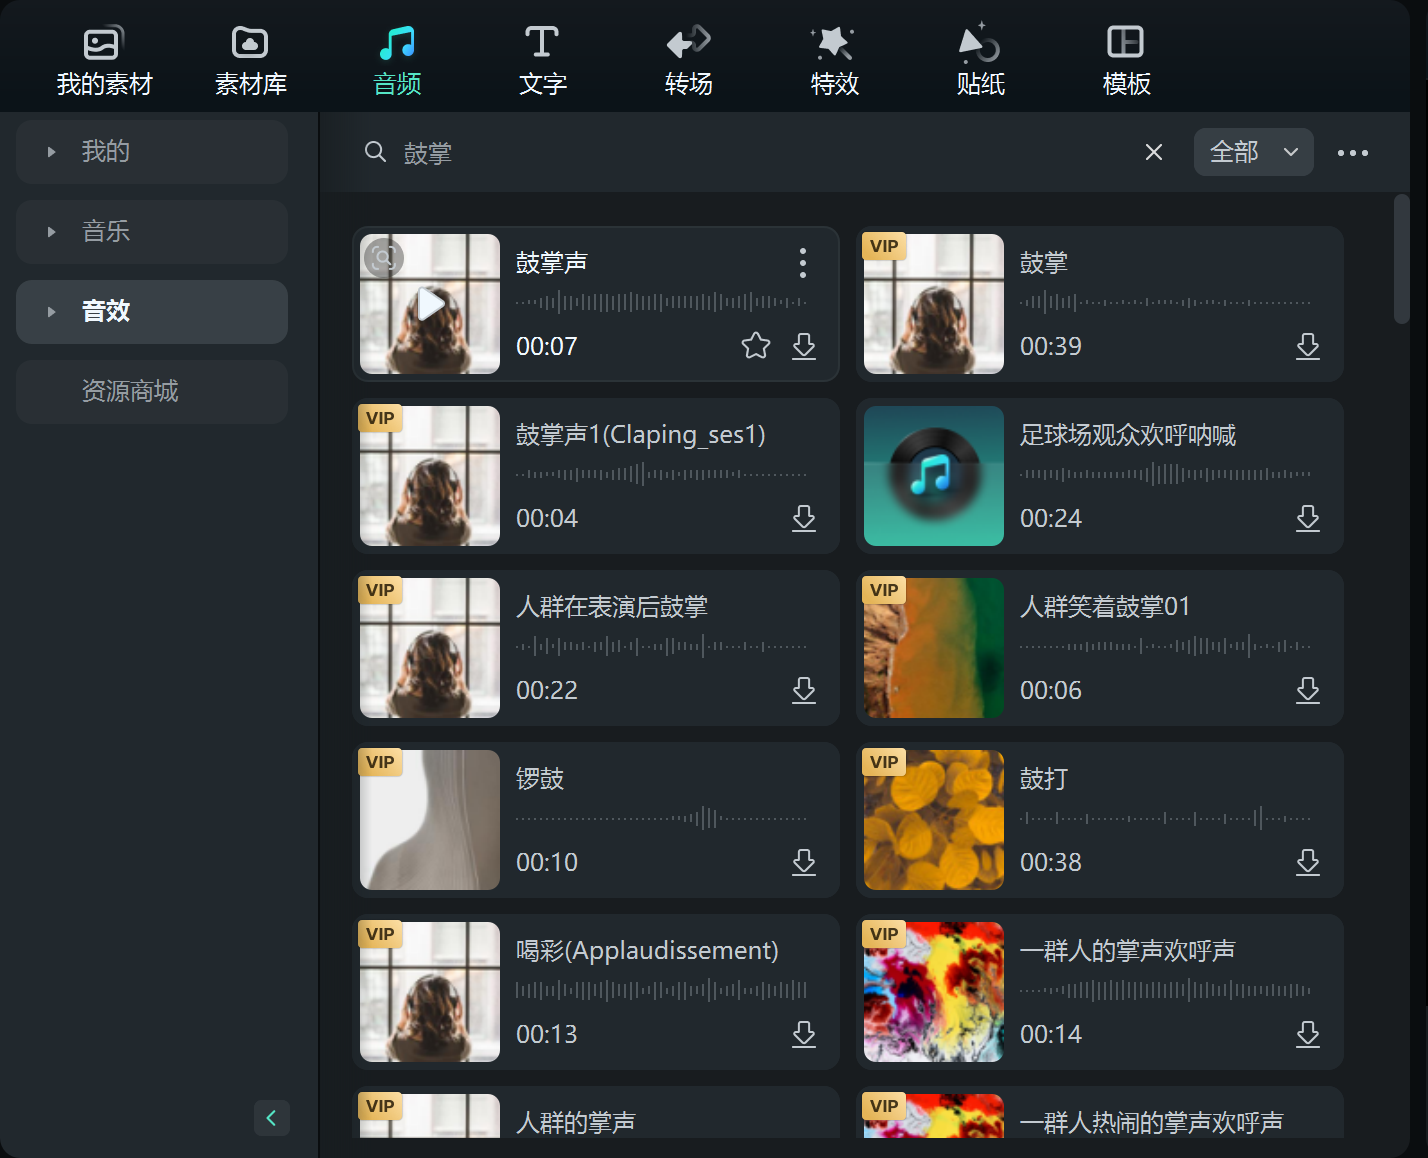Viewport: 1428px width, 1158px height.
Task: Download the 鼓掌 sound effect
Action: tap(1308, 346)
